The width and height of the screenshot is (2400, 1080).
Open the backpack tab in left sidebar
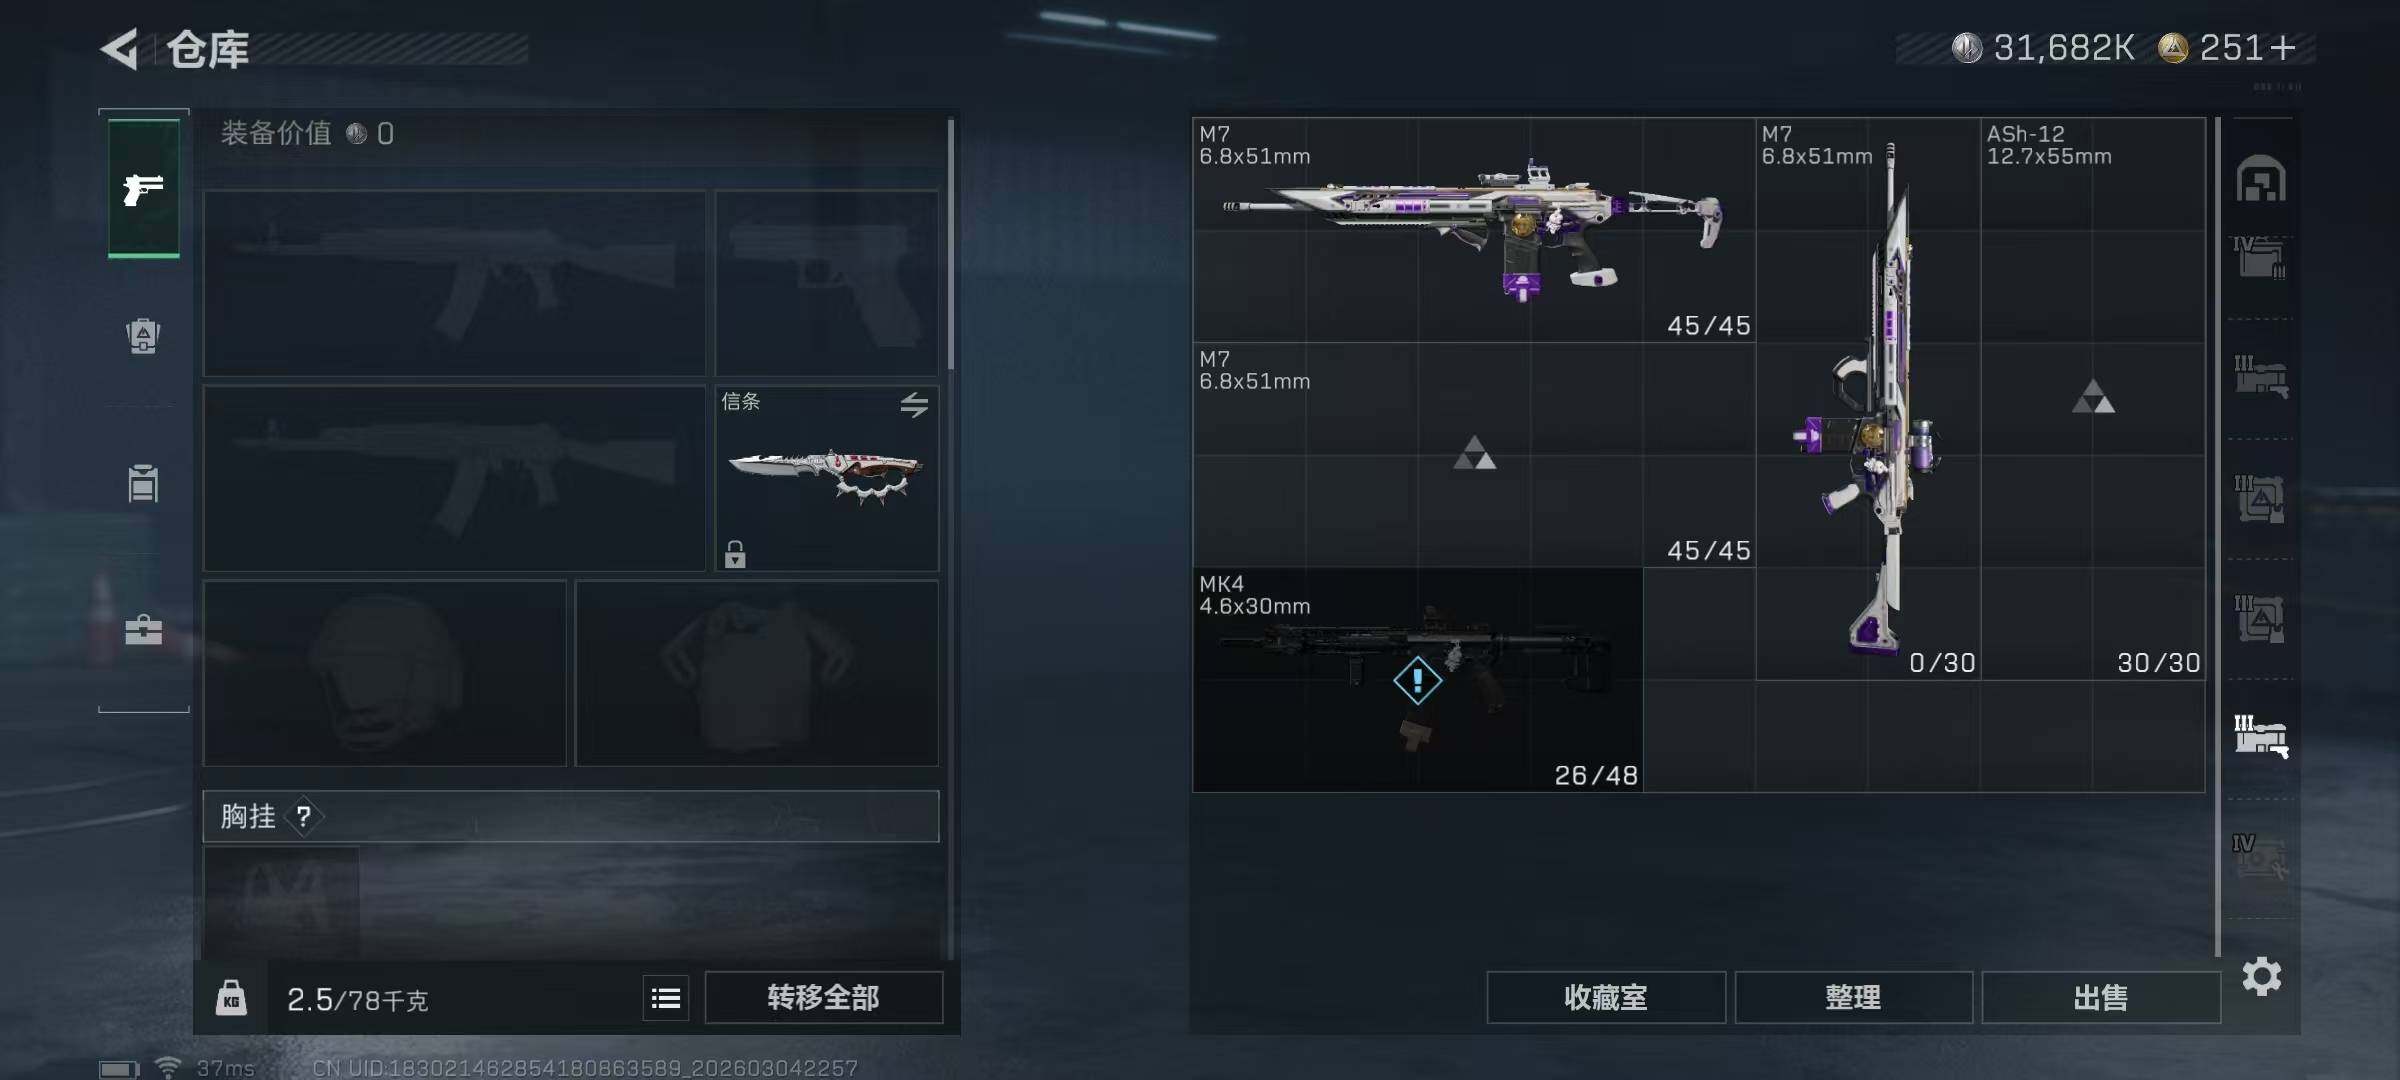point(143,336)
